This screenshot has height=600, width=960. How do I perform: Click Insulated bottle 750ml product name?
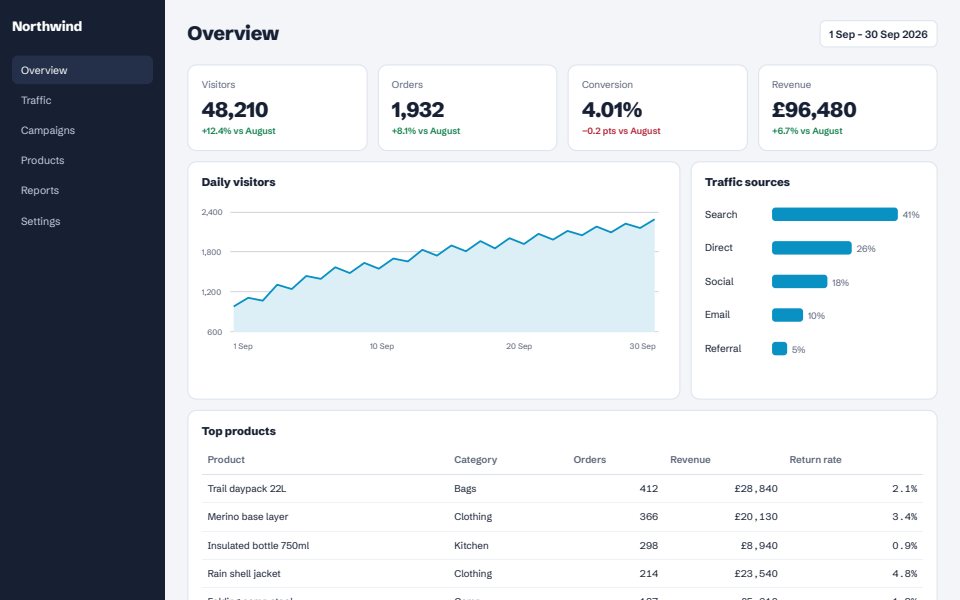(x=258, y=546)
